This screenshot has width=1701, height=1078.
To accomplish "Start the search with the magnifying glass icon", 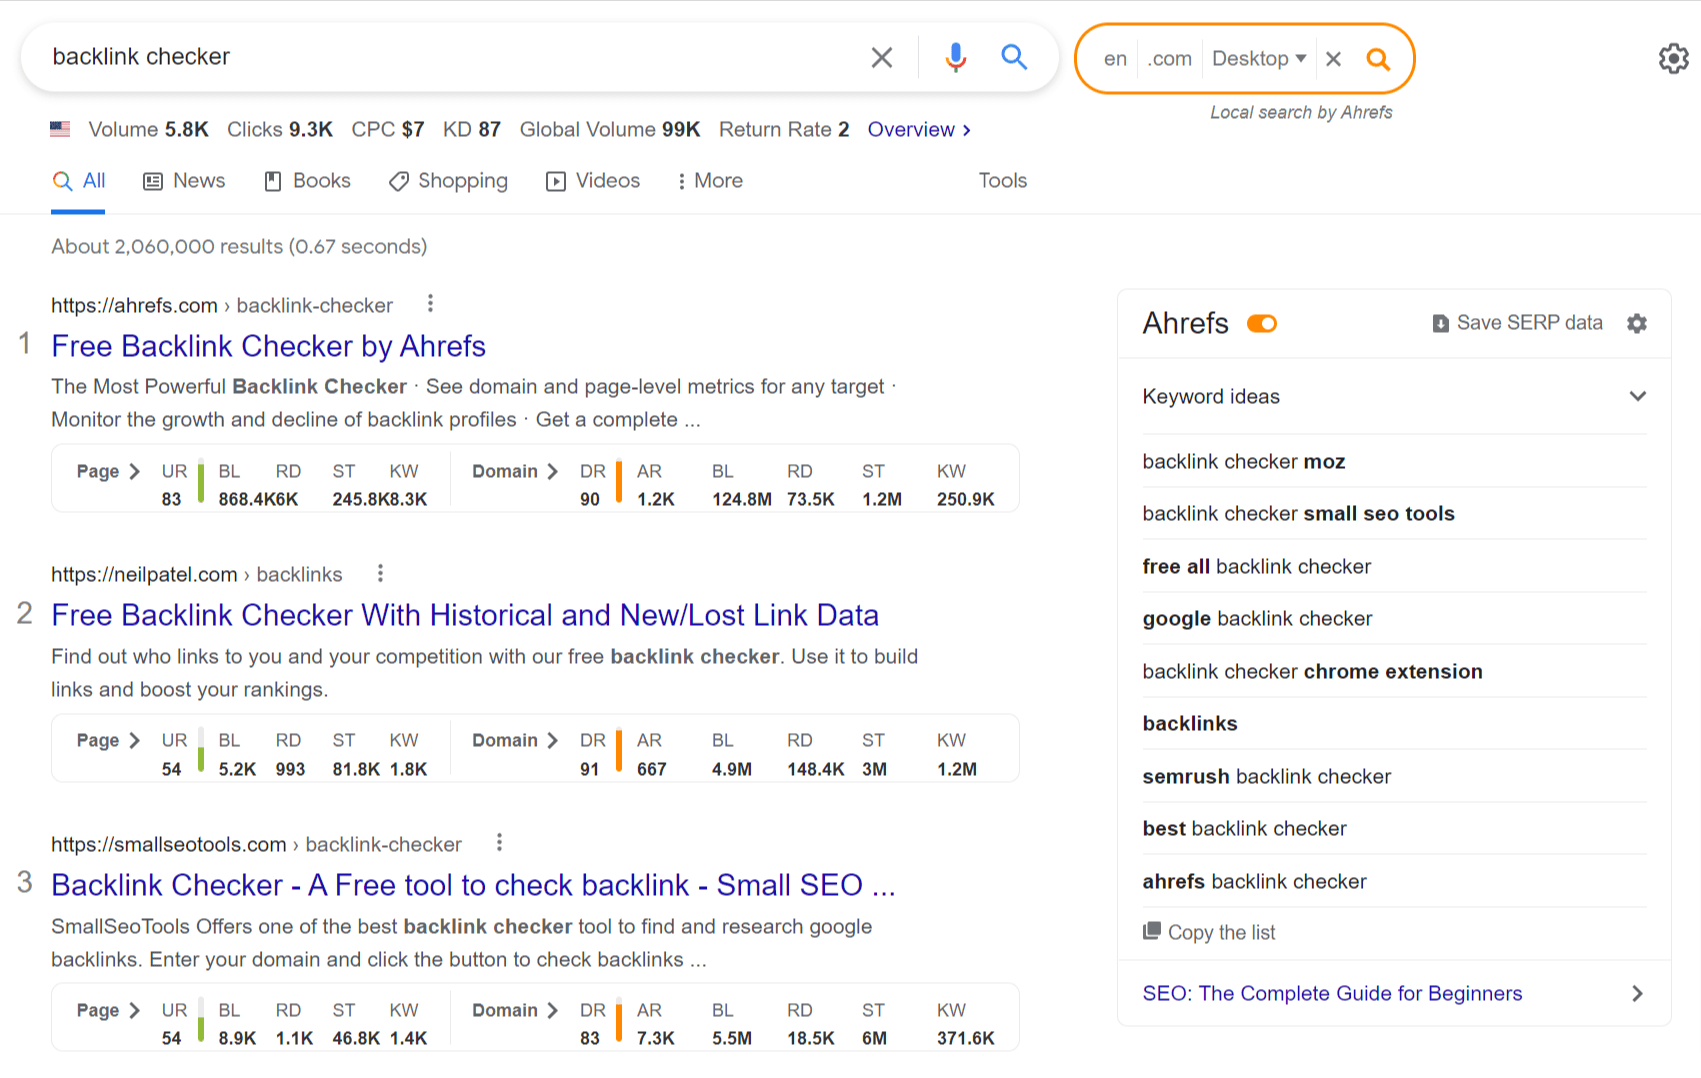I will (1014, 57).
